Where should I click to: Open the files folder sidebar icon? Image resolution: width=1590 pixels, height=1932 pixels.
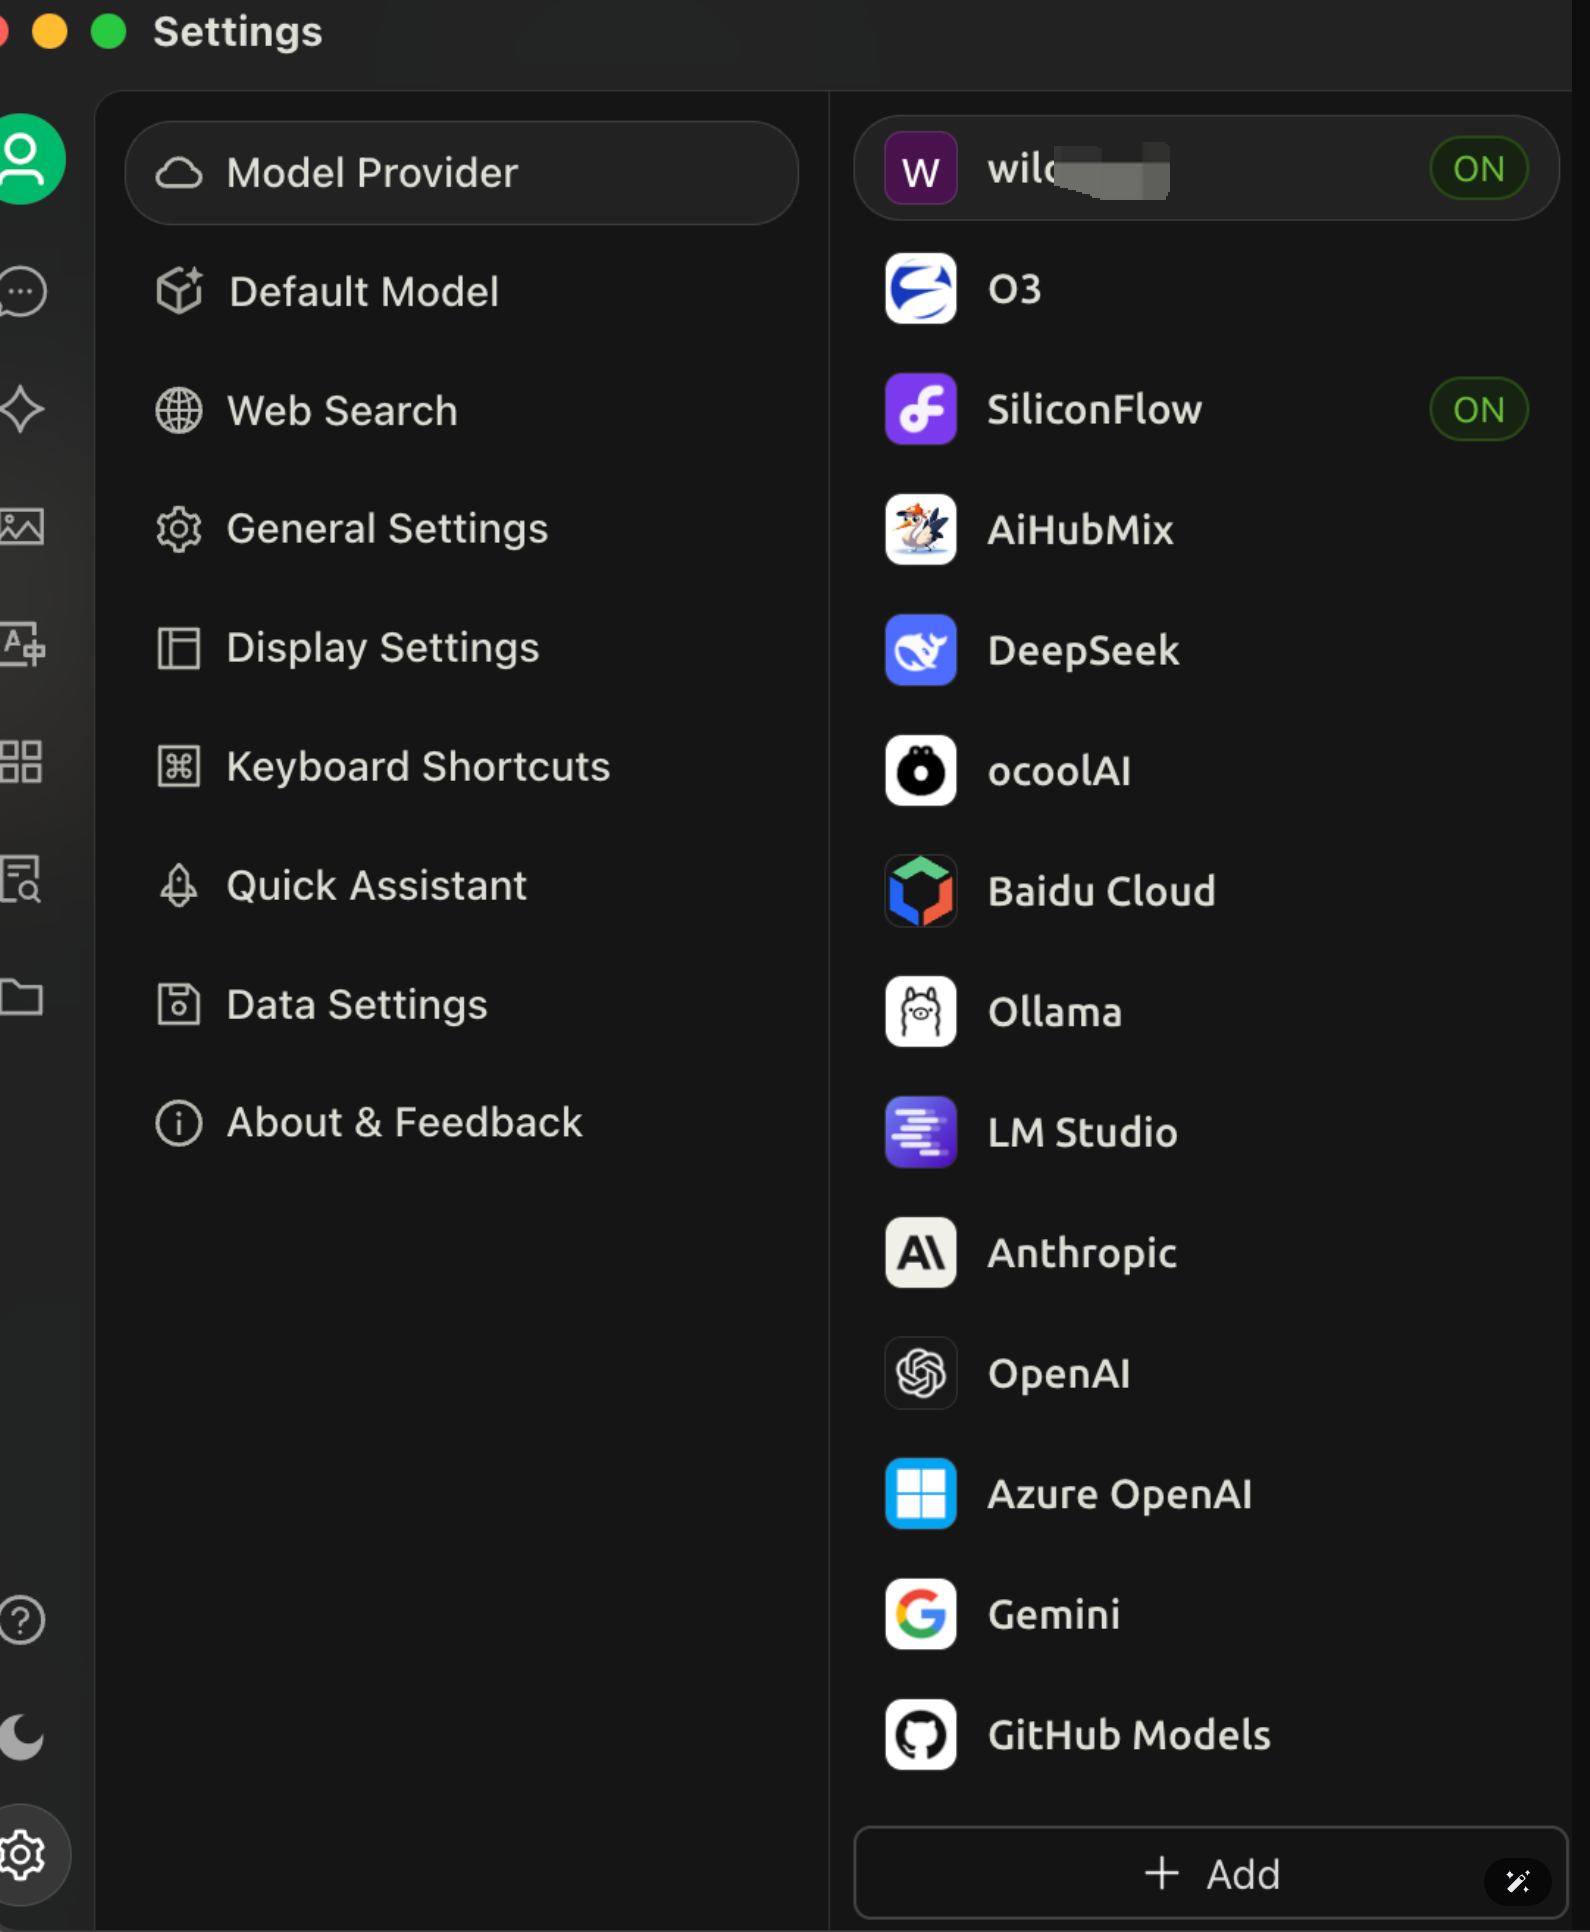point(22,997)
